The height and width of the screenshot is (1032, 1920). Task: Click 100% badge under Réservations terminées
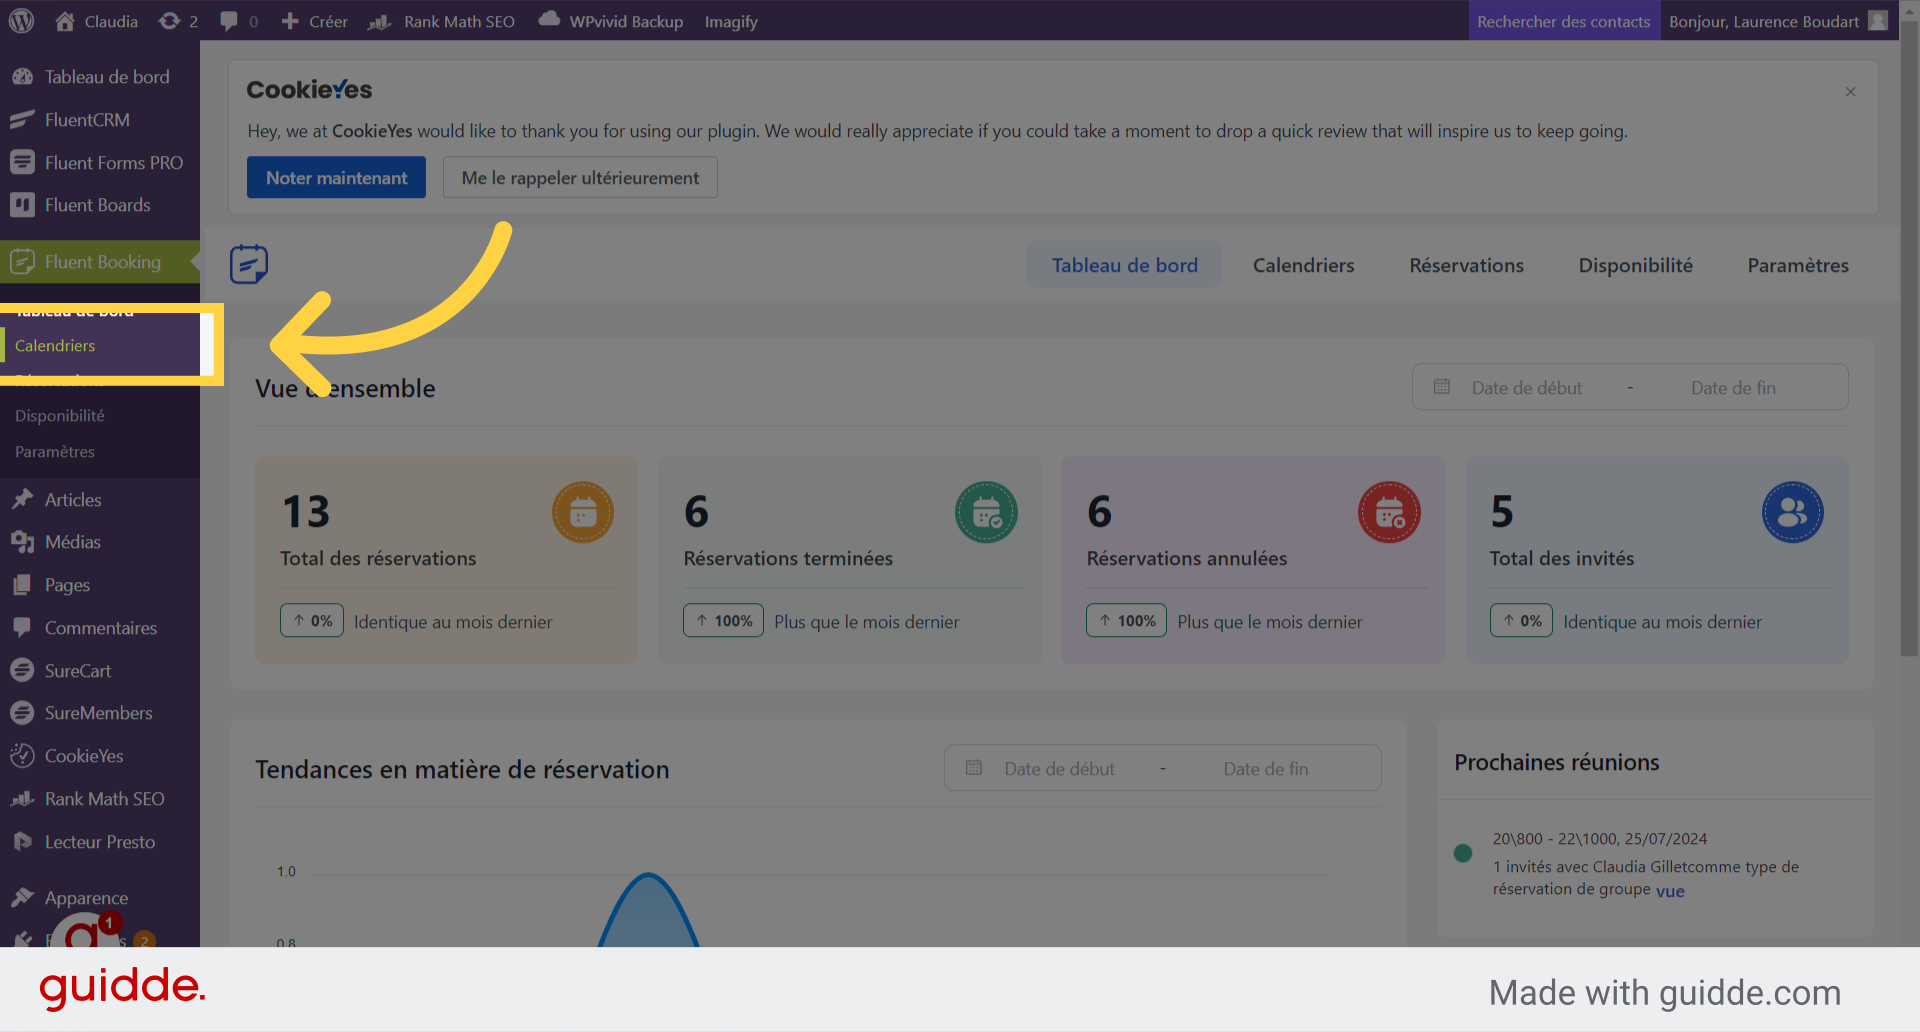[723, 621]
